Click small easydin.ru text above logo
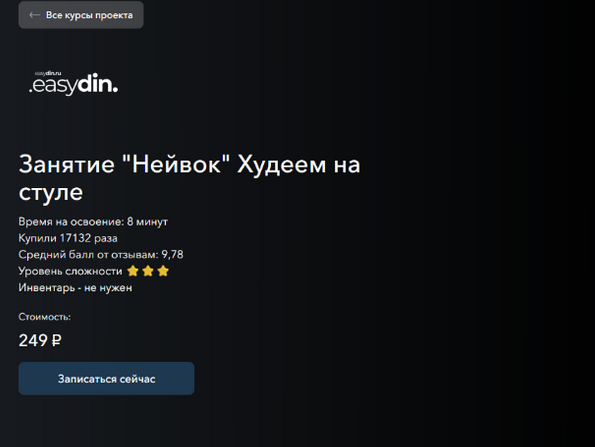The height and width of the screenshot is (447, 595). point(48,73)
